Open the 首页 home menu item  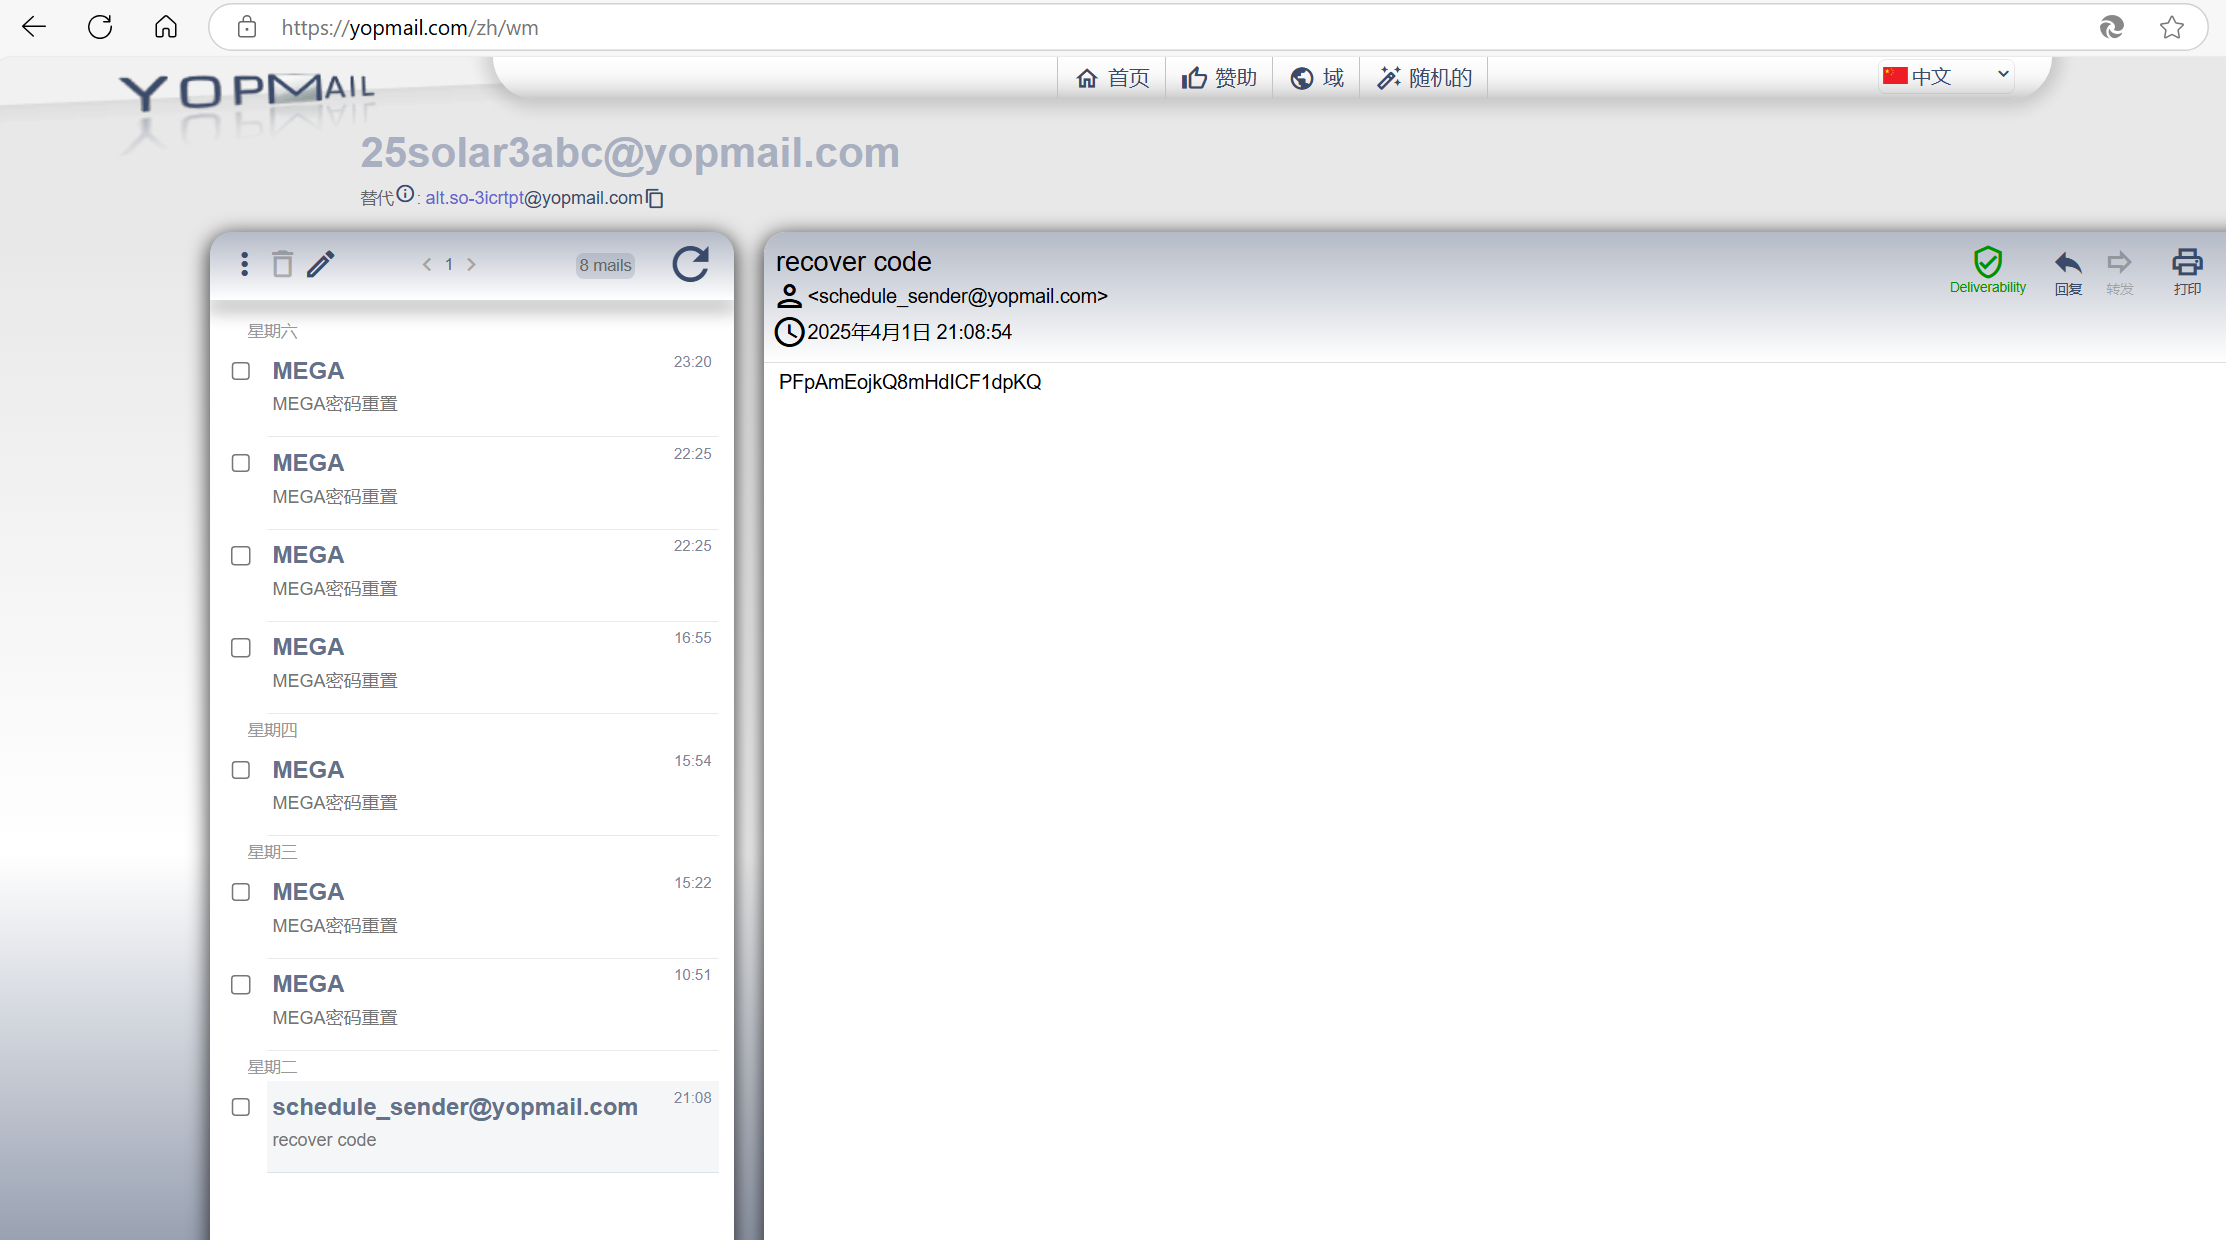1112,78
